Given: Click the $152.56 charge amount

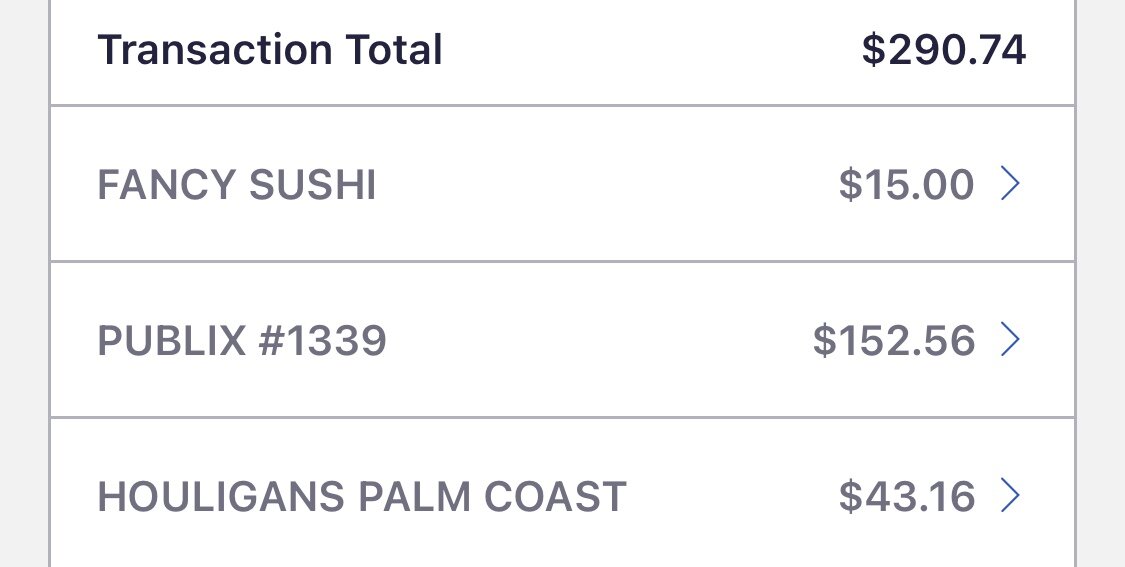Looking at the screenshot, I should coord(893,340).
